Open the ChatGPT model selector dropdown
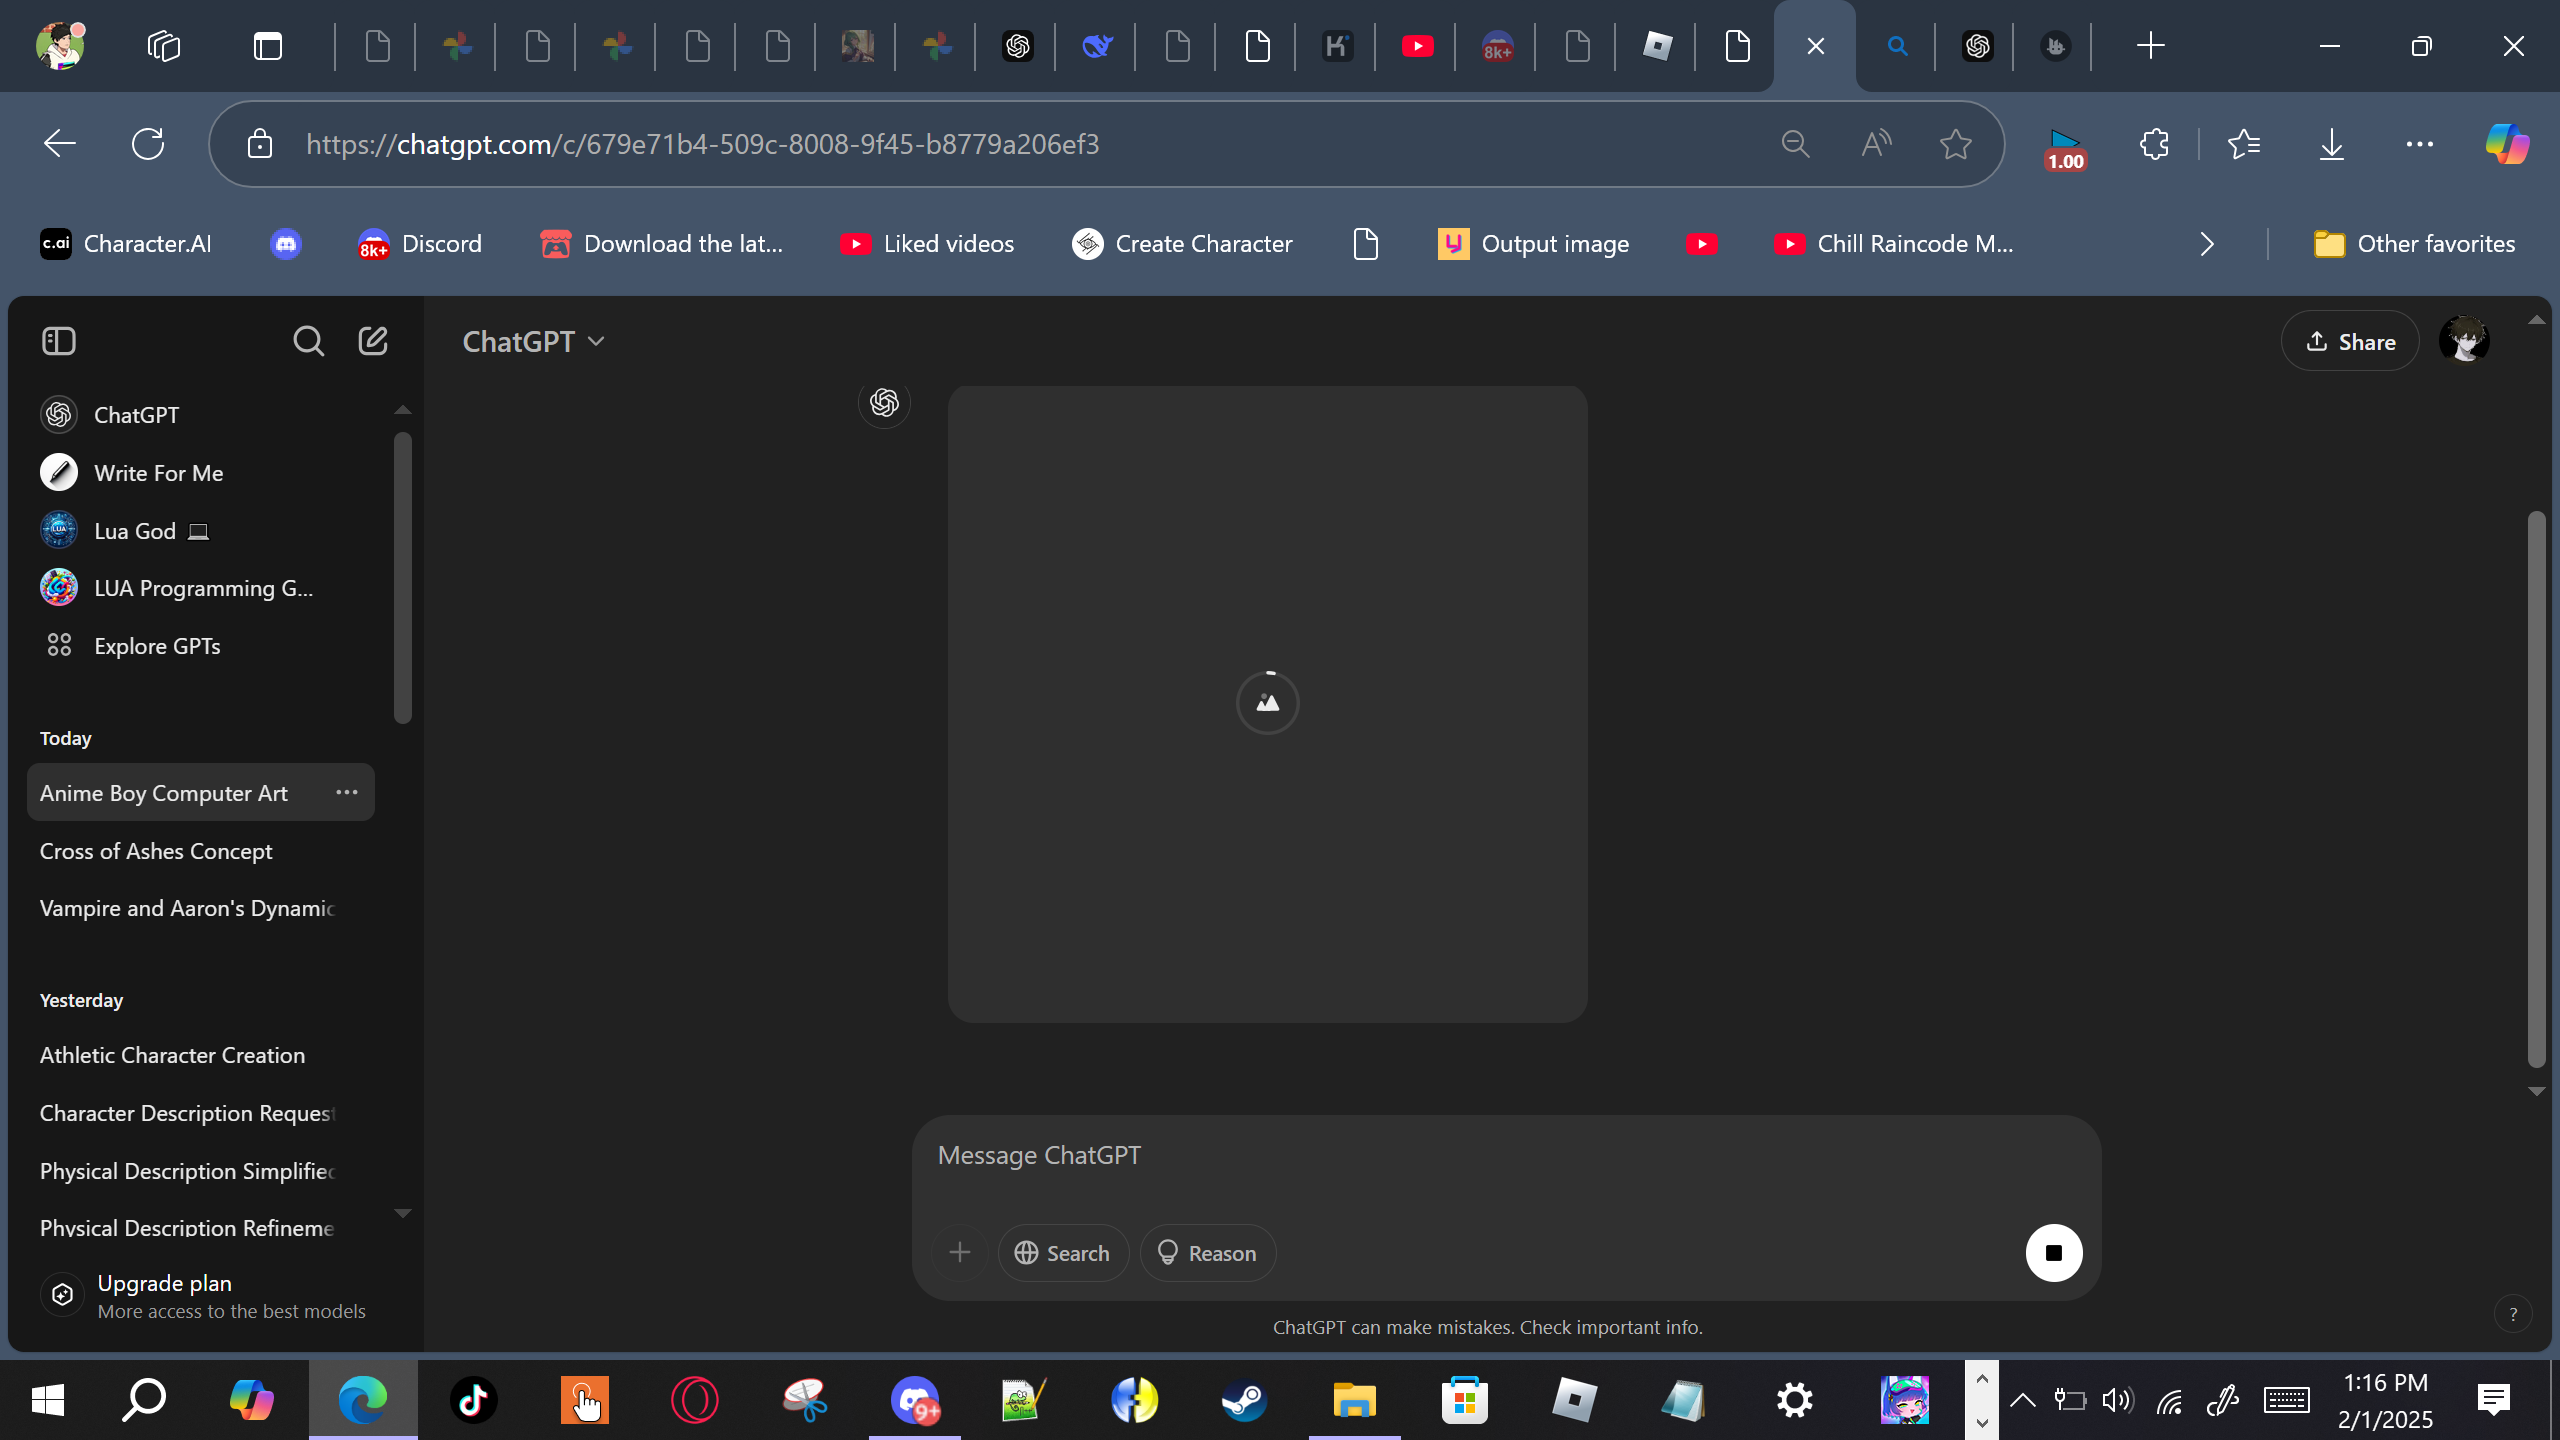Screen dimensions: 2560x1440 [533, 342]
